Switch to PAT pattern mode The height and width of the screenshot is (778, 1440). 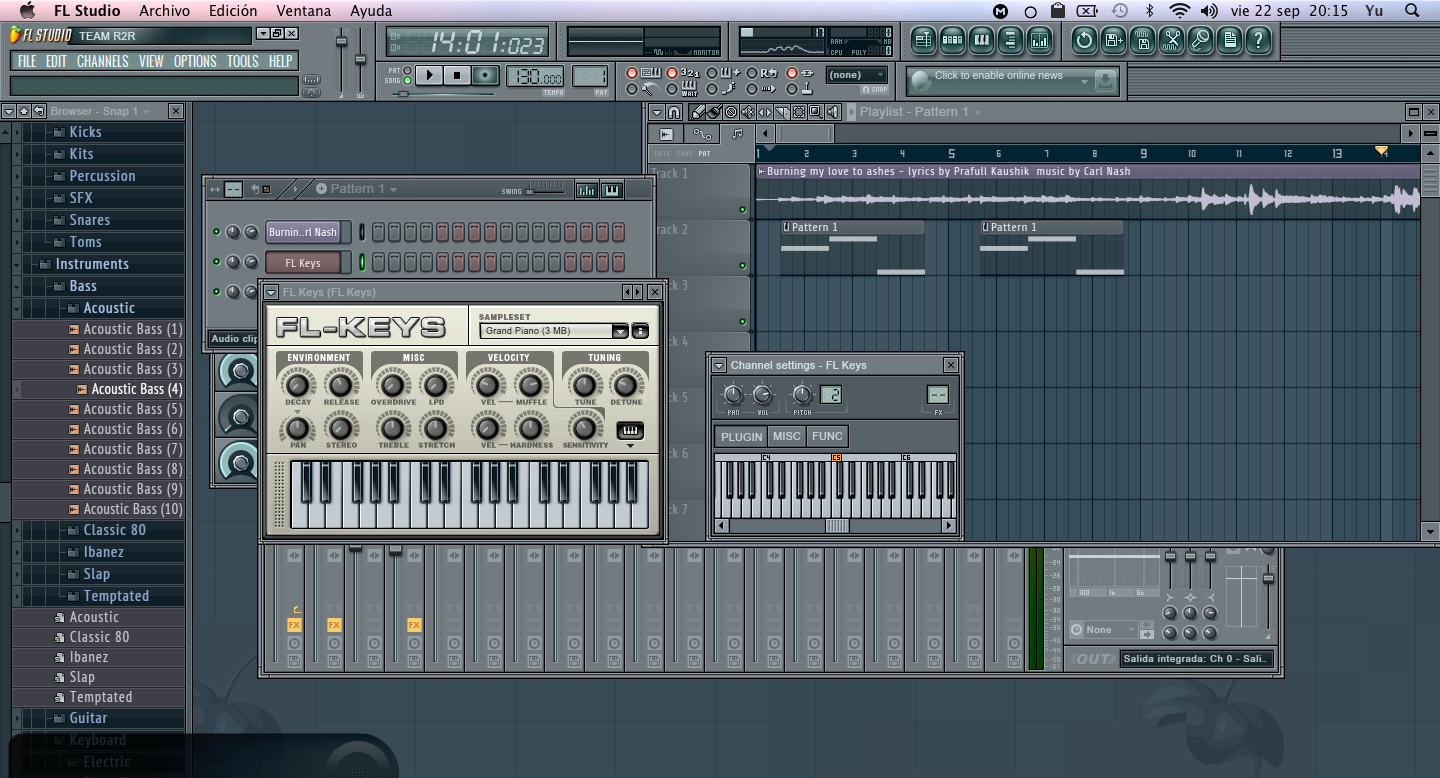[407, 70]
